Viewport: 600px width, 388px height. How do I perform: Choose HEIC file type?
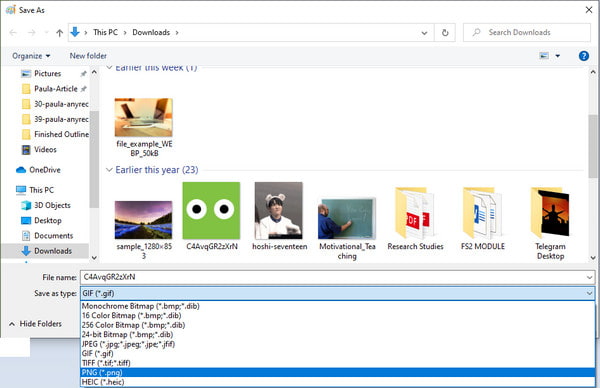point(338,382)
